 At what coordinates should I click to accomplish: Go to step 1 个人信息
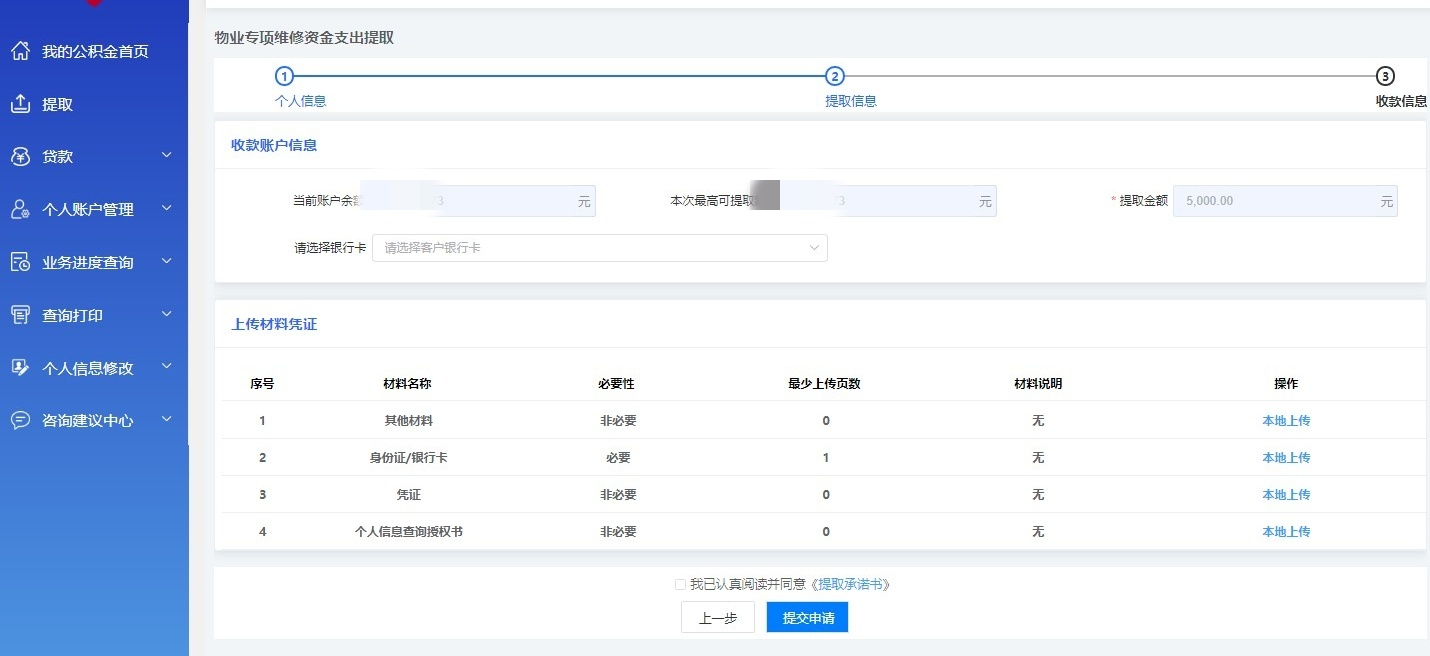[x=285, y=77]
